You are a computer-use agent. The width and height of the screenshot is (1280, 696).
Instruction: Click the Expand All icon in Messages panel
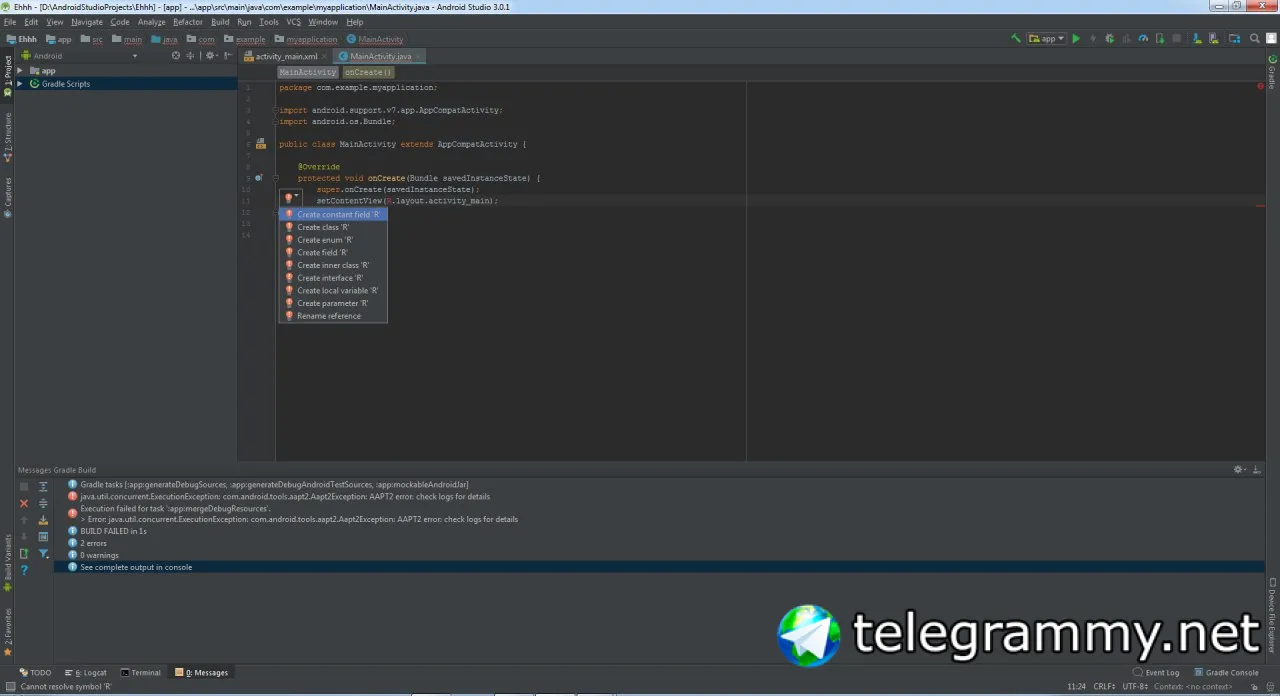click(x=43, y=486)
